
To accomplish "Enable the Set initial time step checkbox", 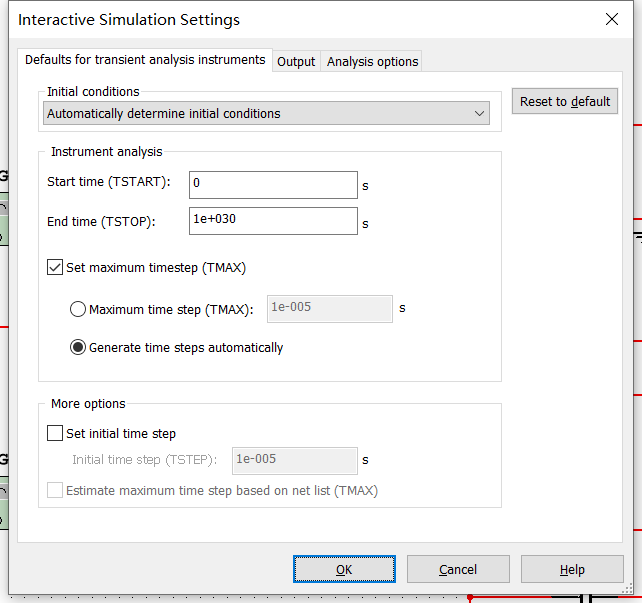I will pos(55,434).
